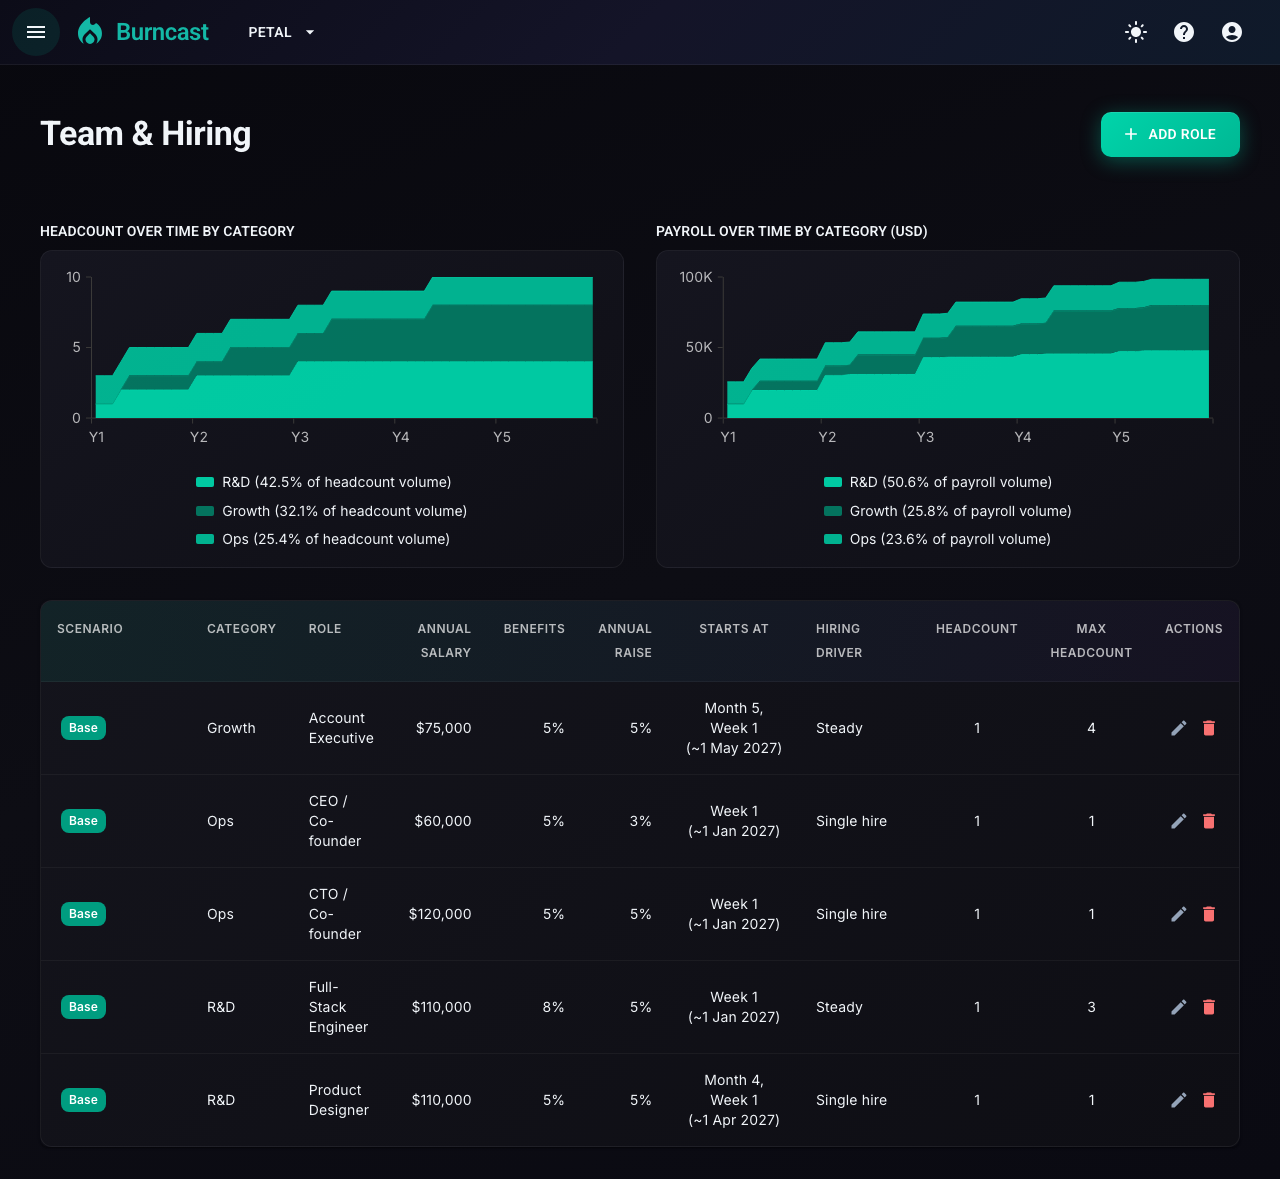Click the Scenario column header
Screen dimensions: 1280x1179
[90, 629]
